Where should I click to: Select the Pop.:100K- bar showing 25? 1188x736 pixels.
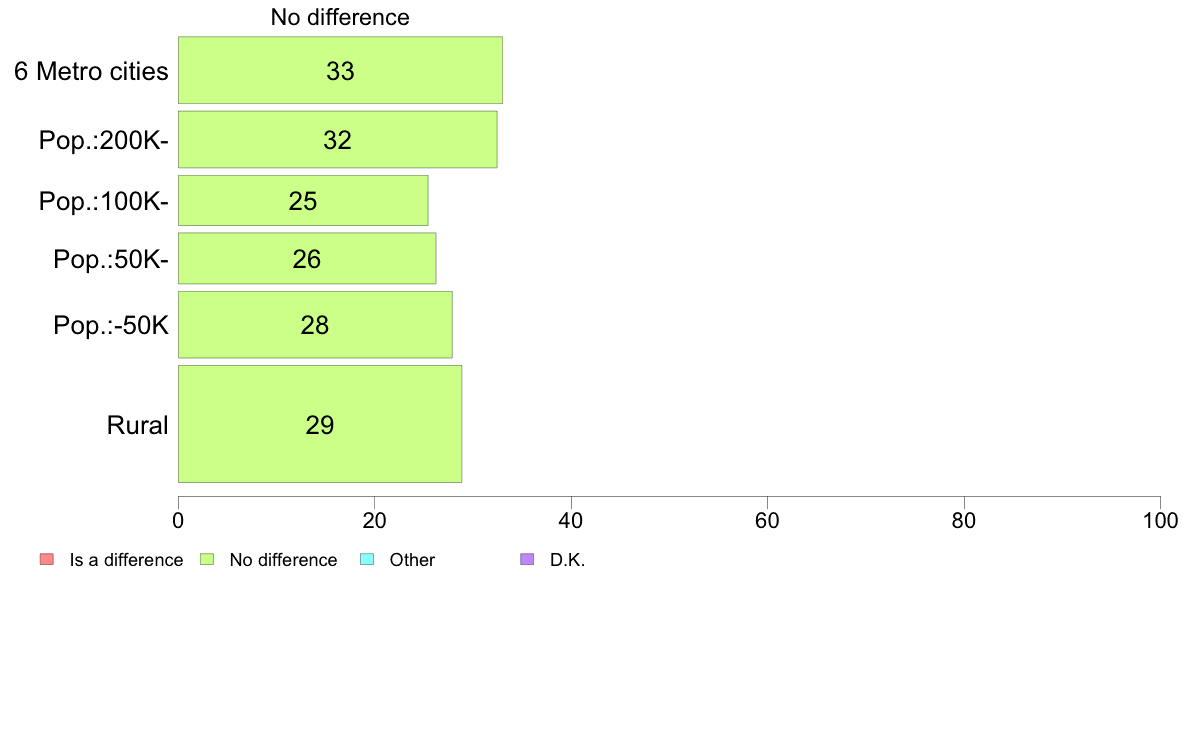point(303,201)
